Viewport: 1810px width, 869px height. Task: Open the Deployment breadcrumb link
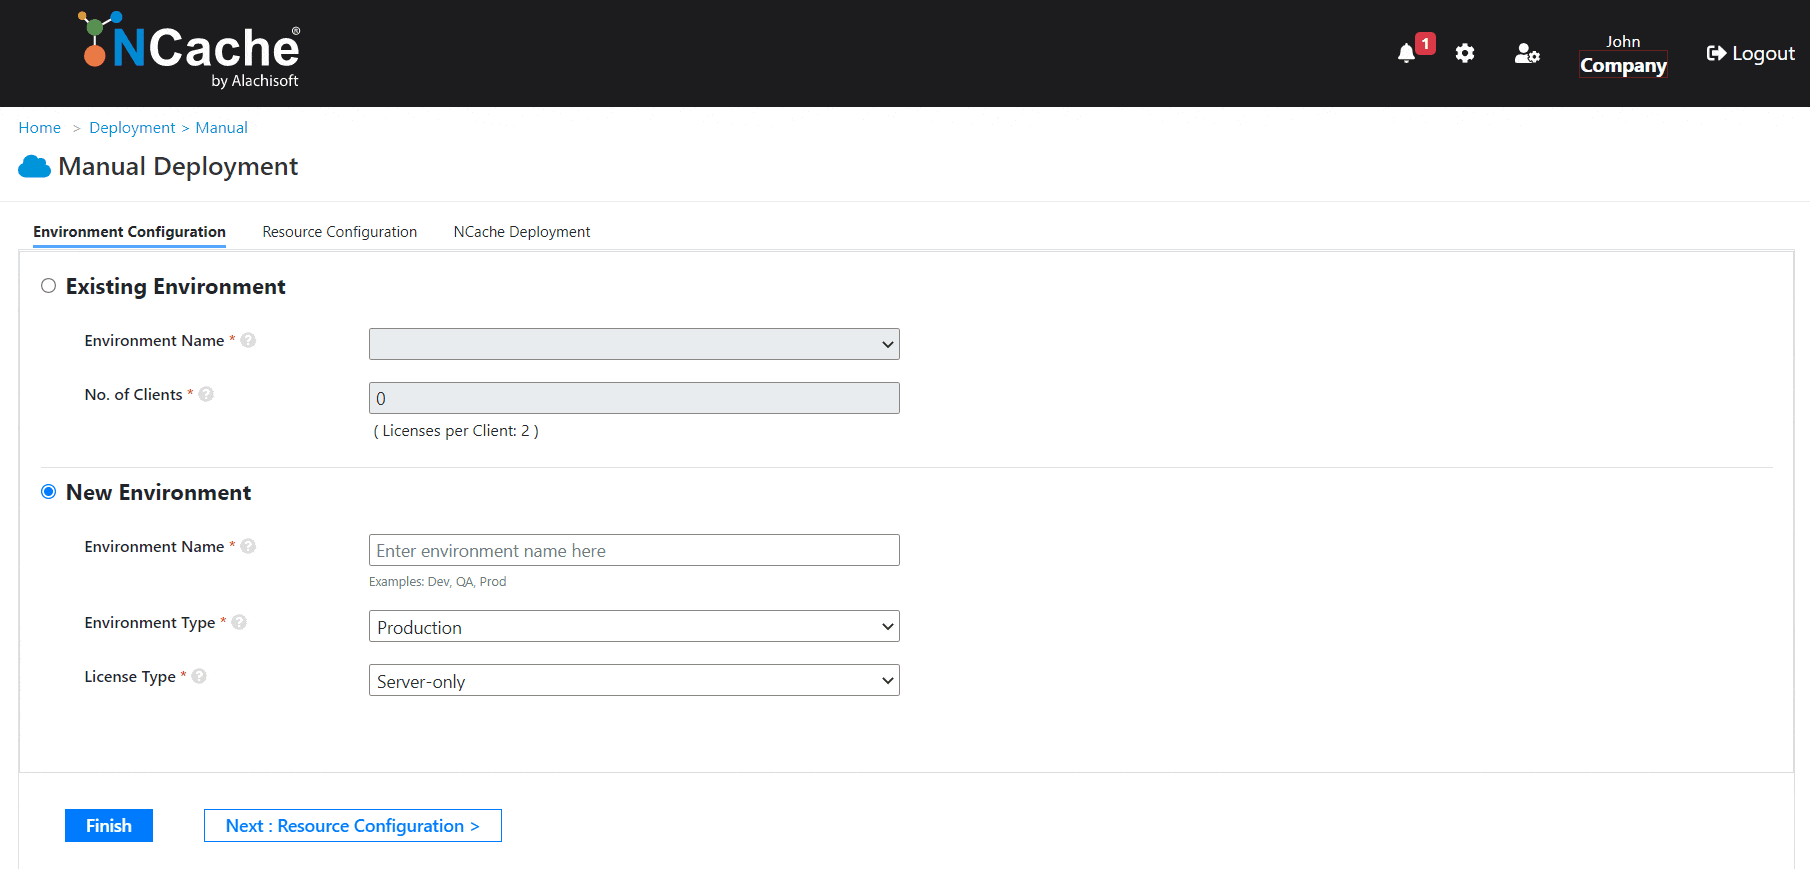click(x=132, y=128)
